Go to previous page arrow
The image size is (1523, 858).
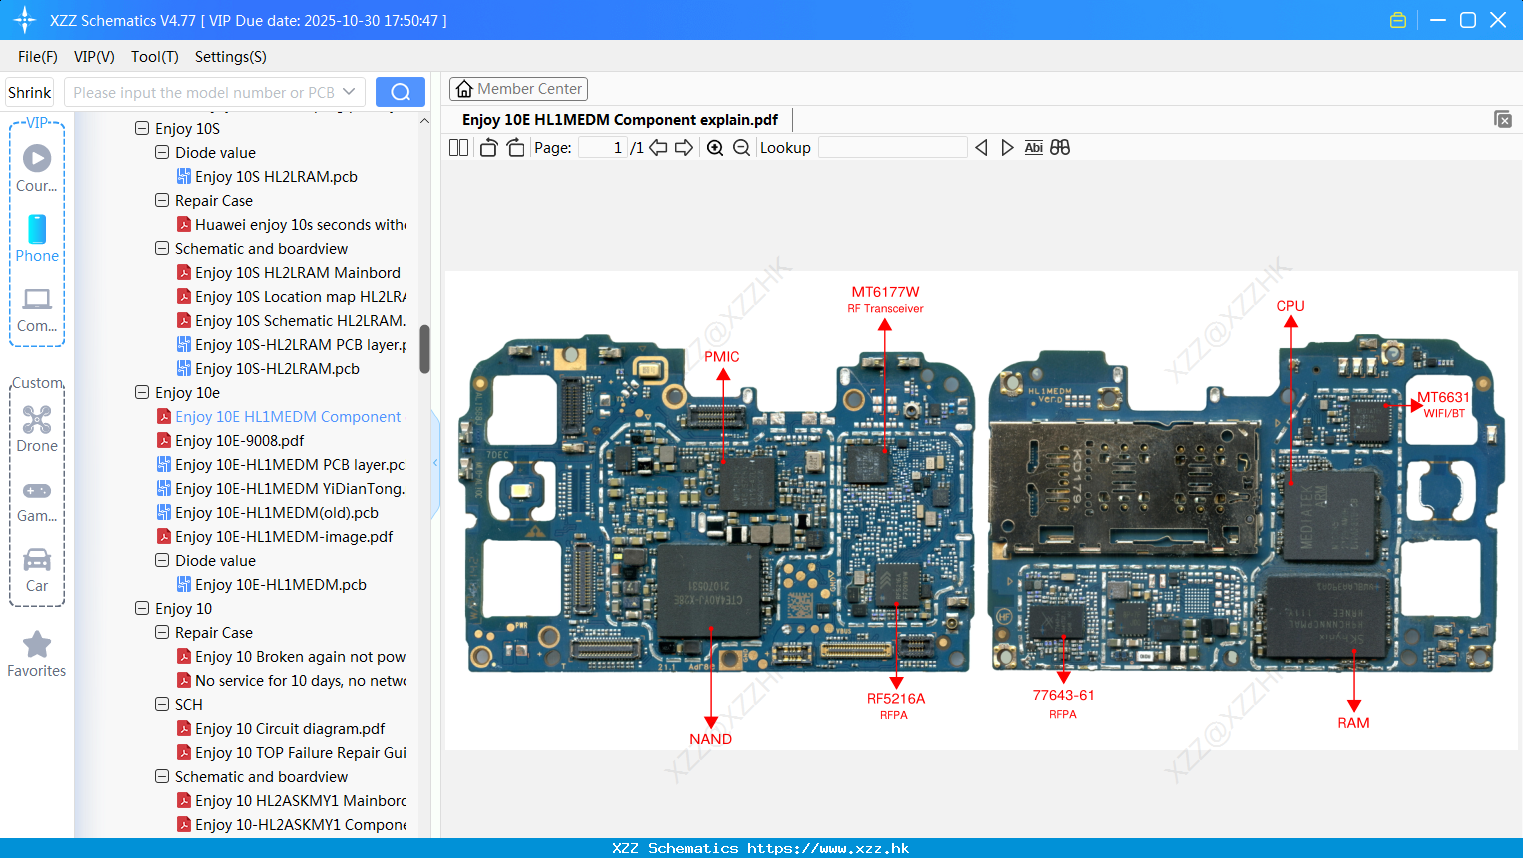click(658, 147)
